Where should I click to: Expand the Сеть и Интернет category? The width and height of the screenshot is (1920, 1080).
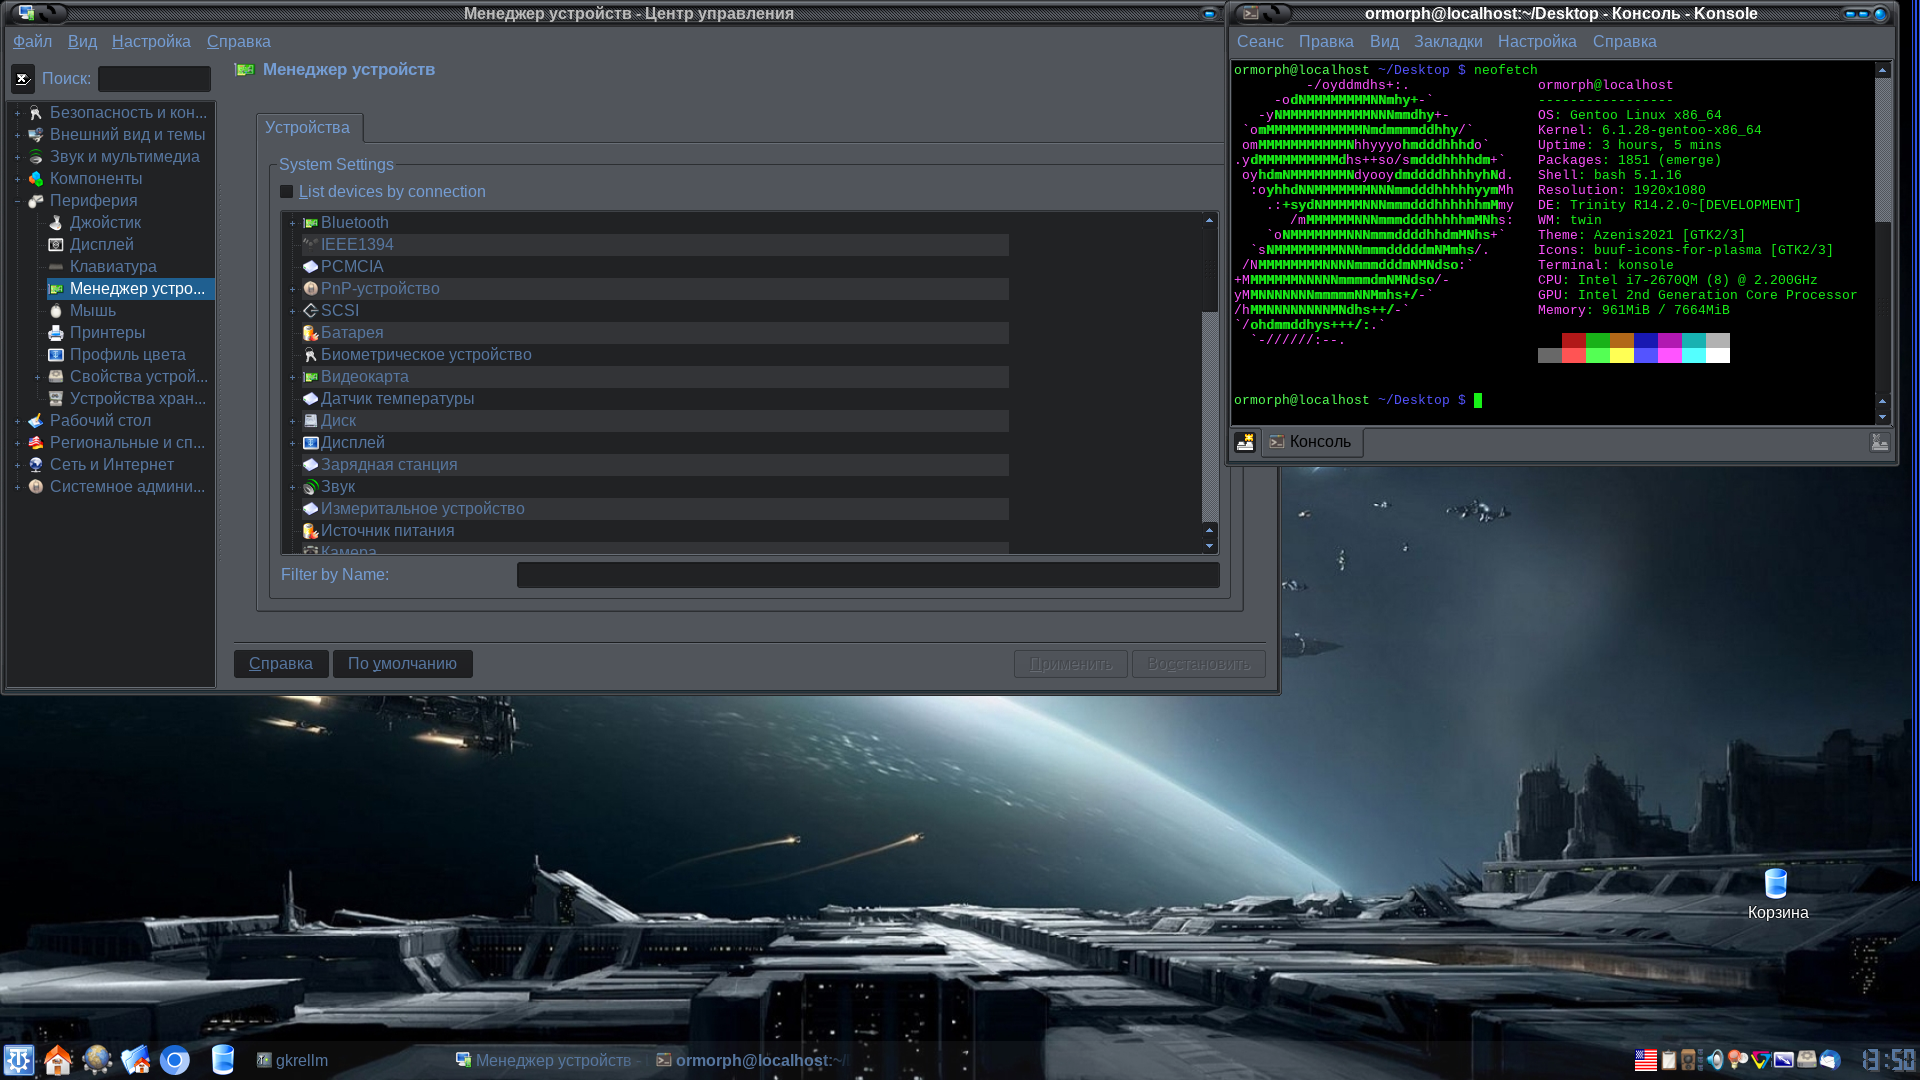17,465
